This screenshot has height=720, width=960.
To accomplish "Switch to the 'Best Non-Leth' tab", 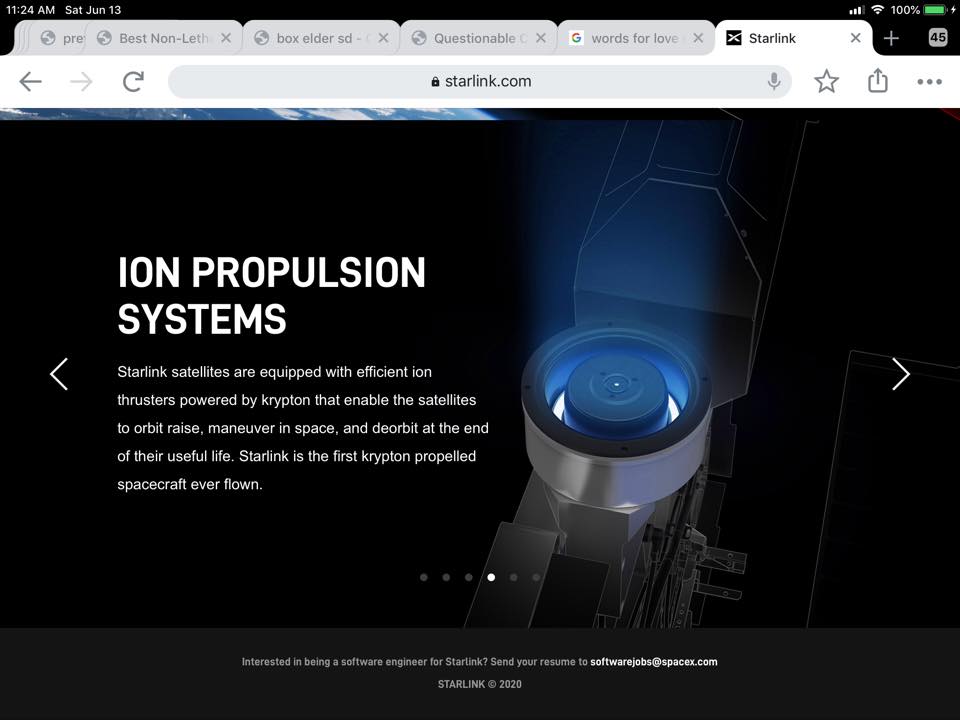I will coord(163,38).
